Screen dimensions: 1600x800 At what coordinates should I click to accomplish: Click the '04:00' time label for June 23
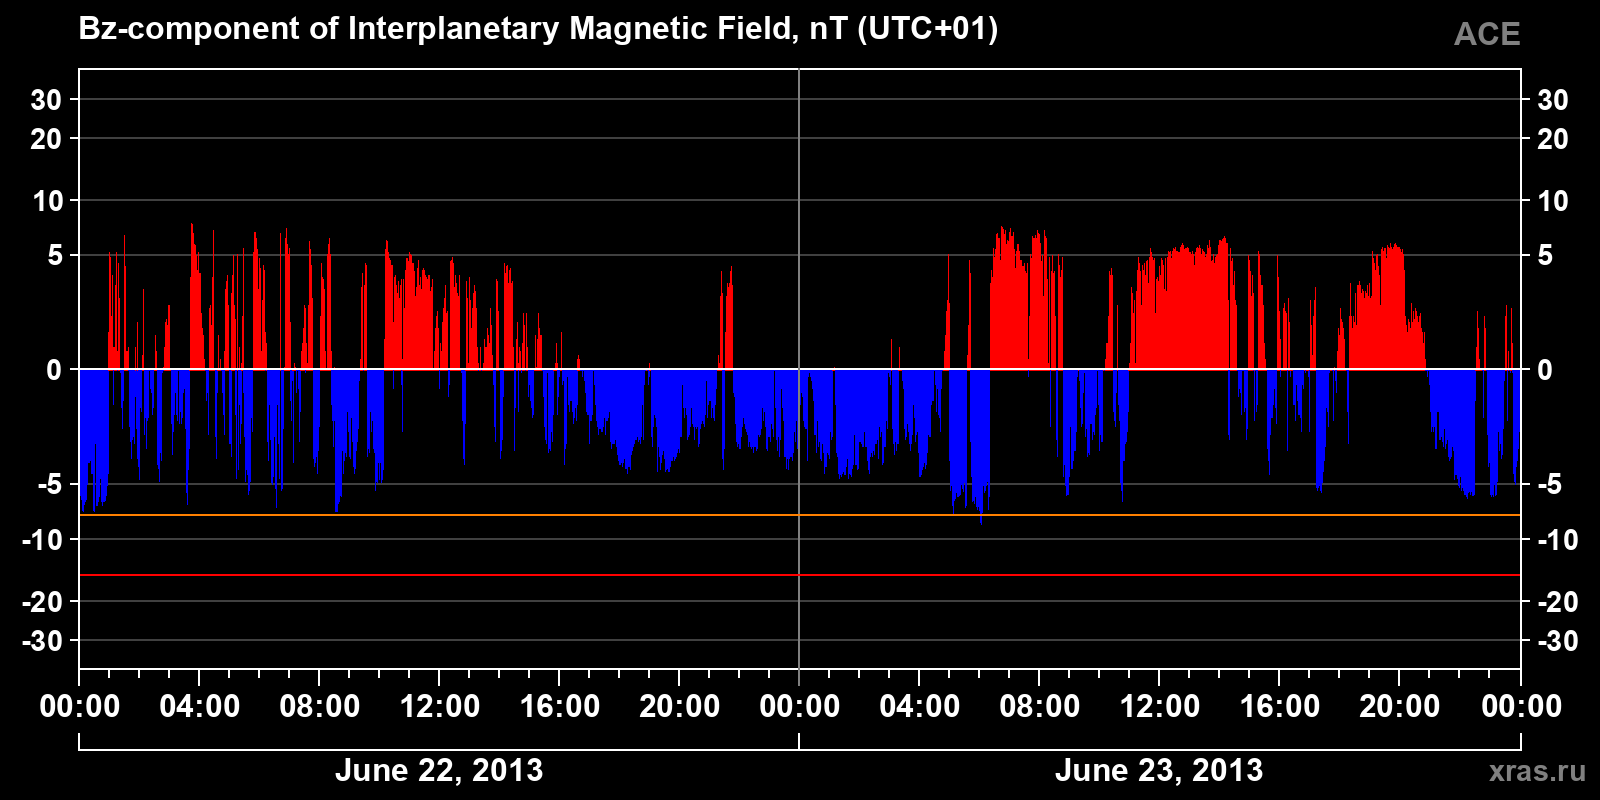click(x=920, y=707)
